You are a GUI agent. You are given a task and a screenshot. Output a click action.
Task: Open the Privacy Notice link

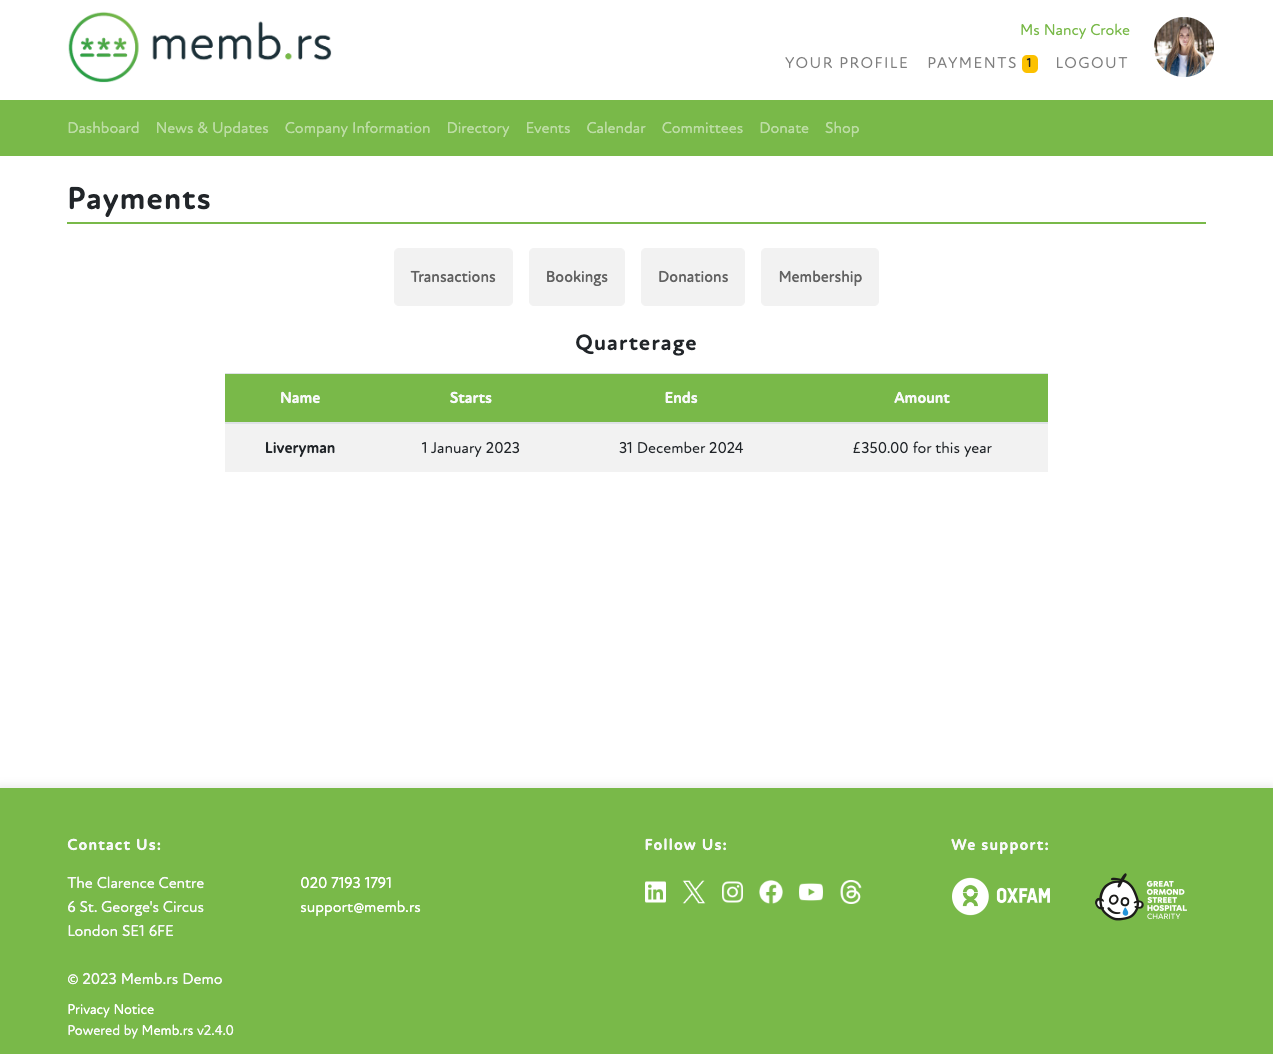(x=110, y=1009)
